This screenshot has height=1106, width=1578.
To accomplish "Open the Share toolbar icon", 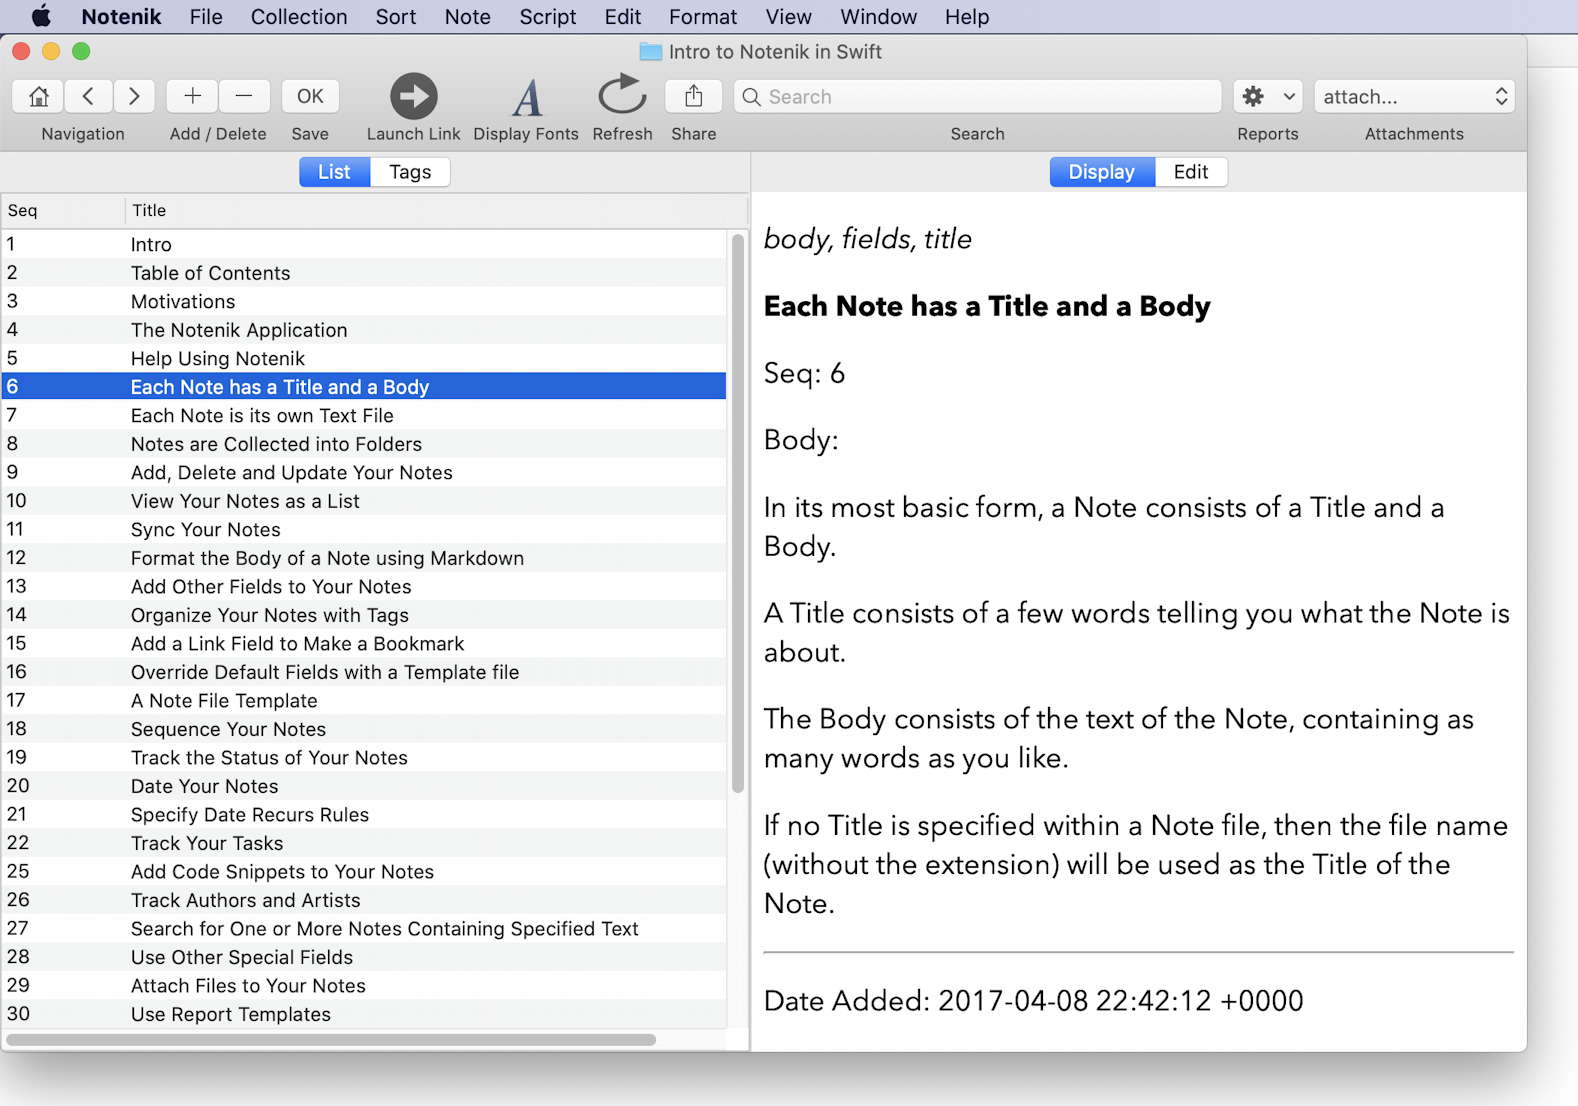I will click(694, 96).
